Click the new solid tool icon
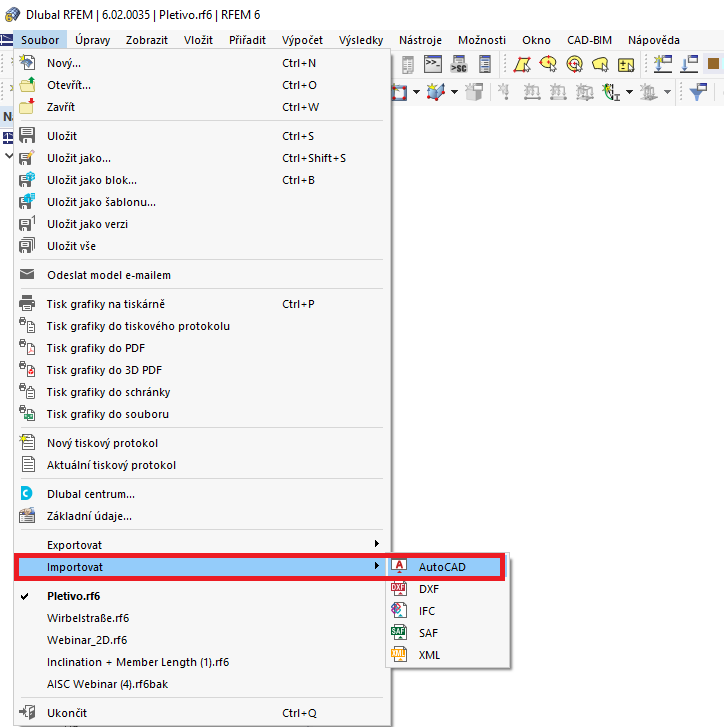The height and width of the screenshot is (727, 724). pos(436,92)
